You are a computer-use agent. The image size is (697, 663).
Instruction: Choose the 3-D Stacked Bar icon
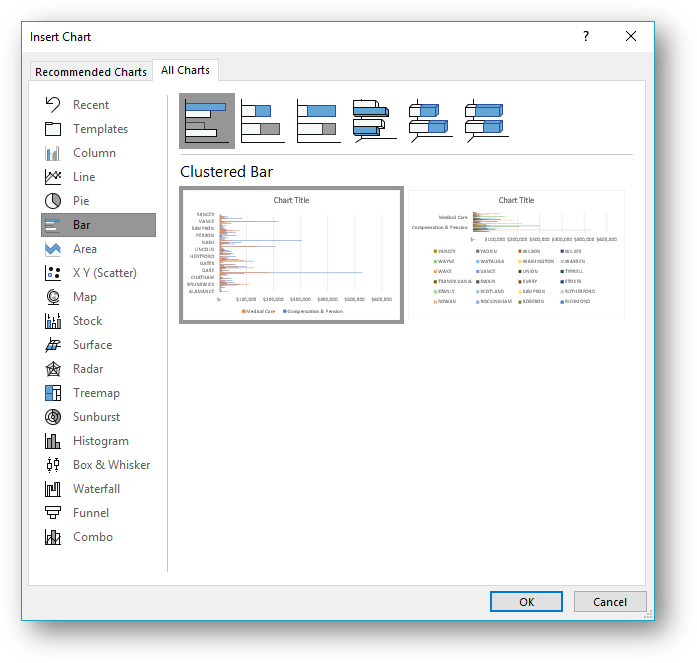[430, 120]
